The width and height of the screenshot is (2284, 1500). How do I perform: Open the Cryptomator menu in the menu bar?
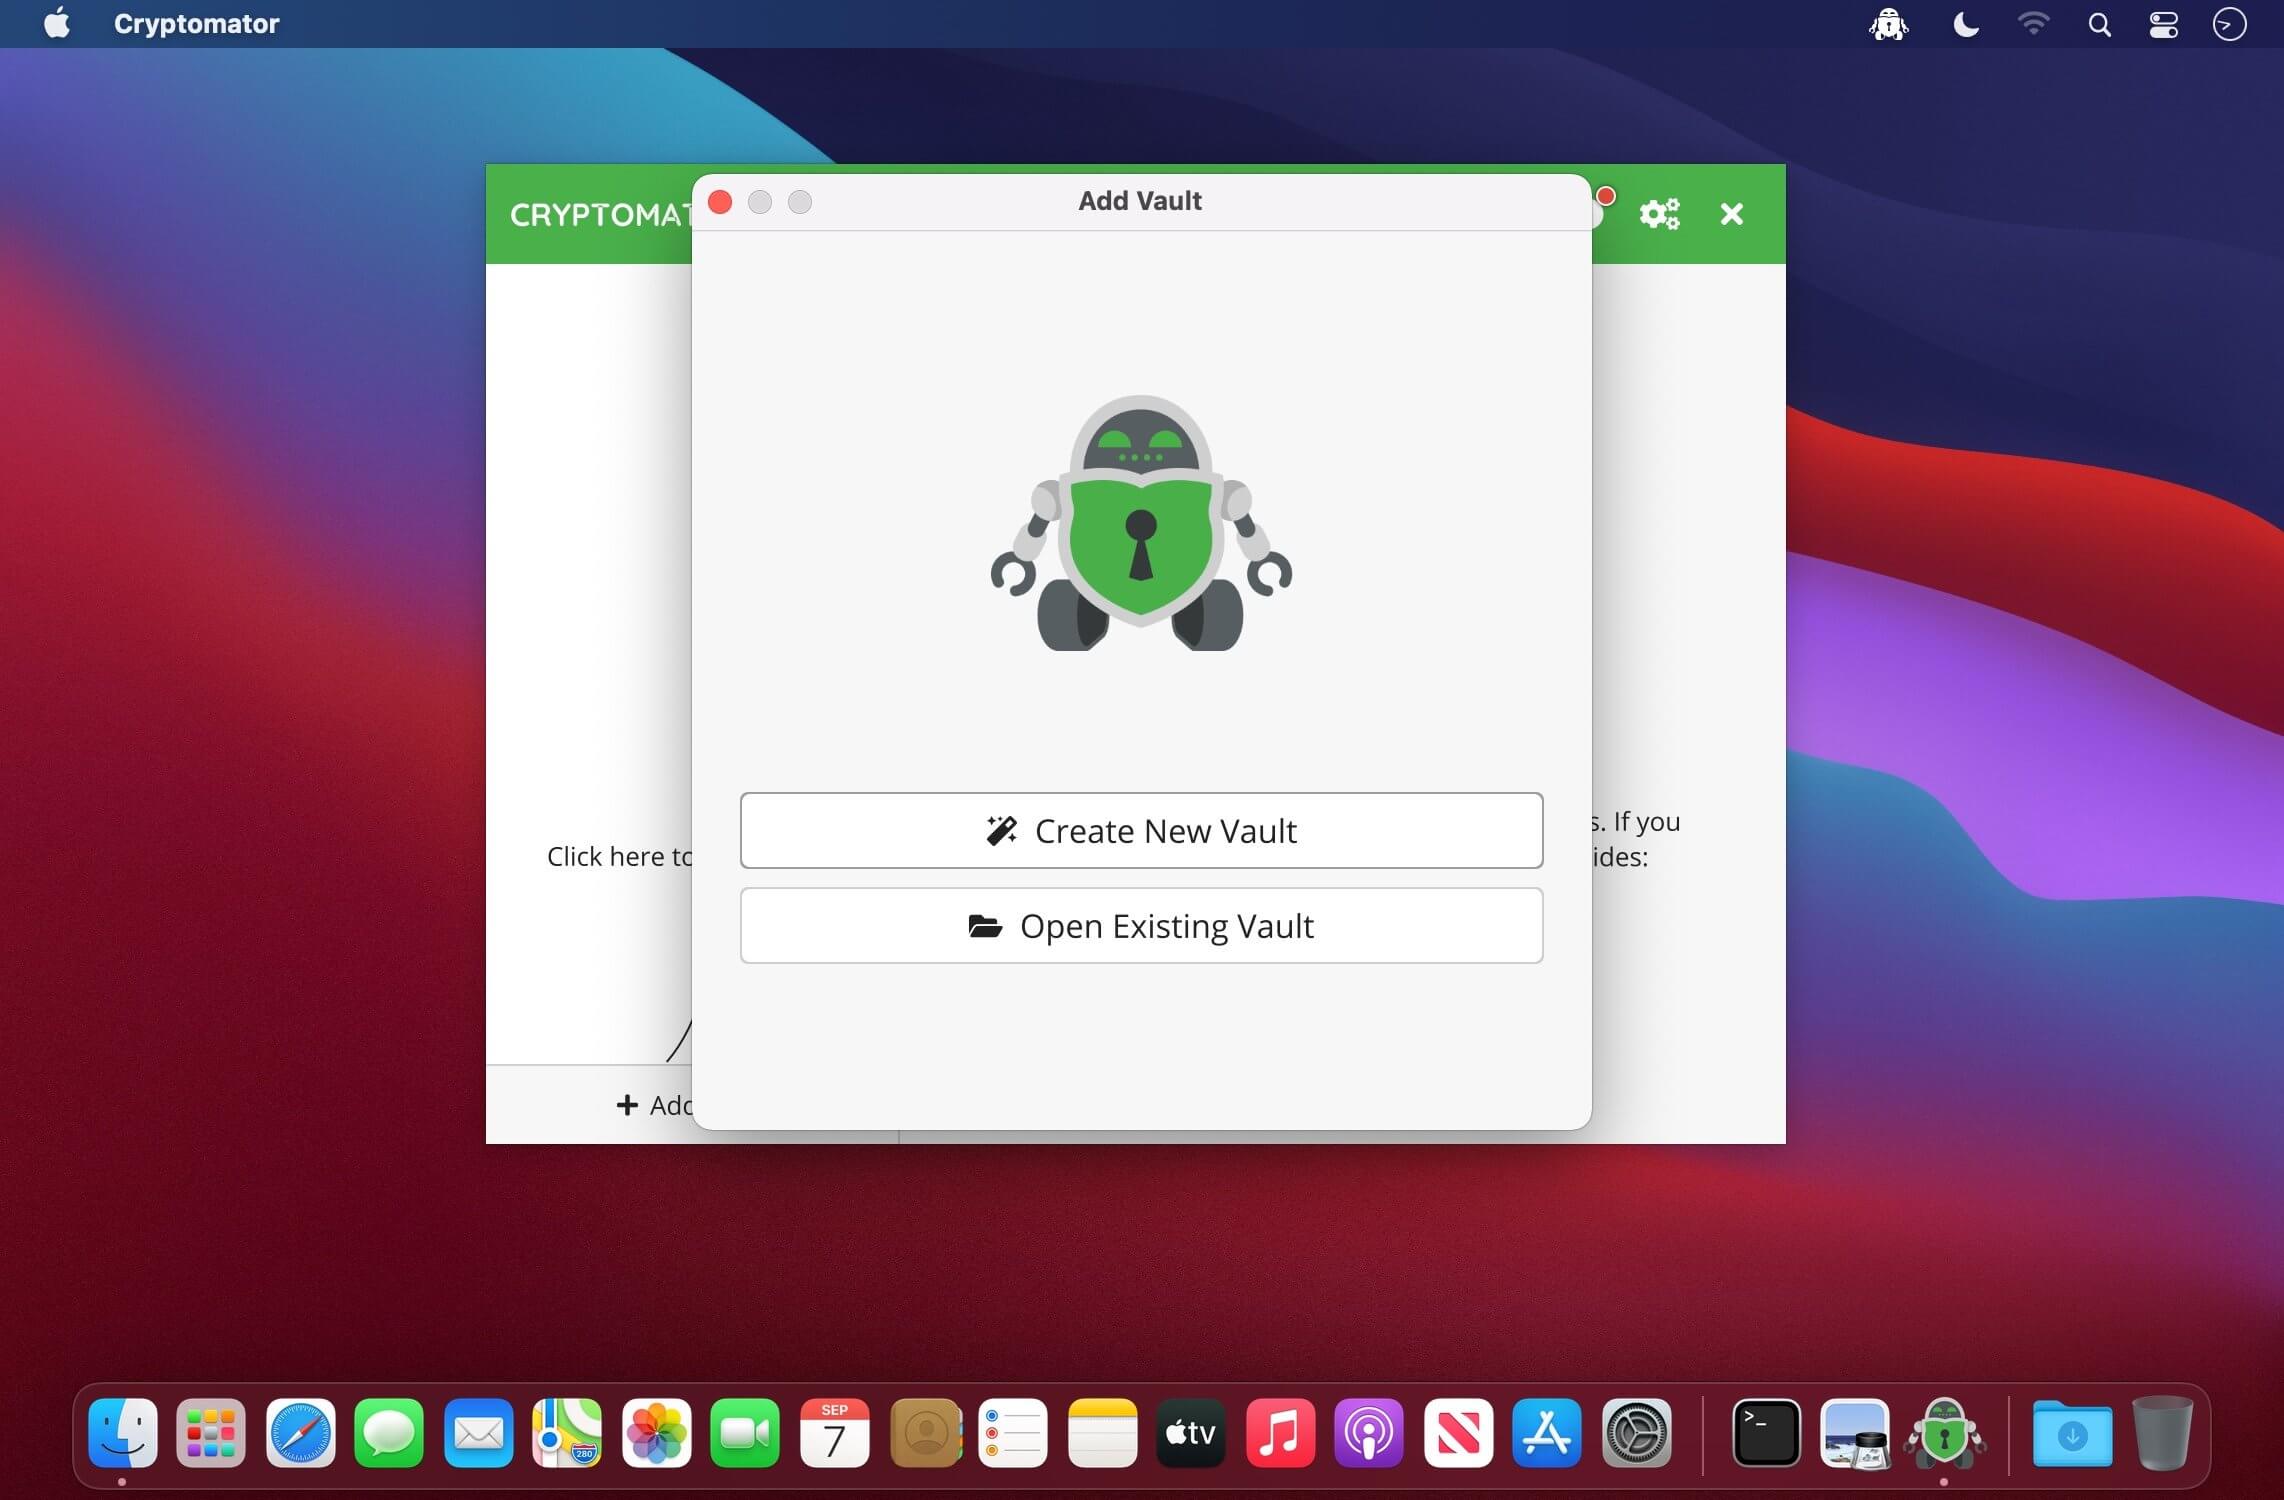(x=196, y=24)
